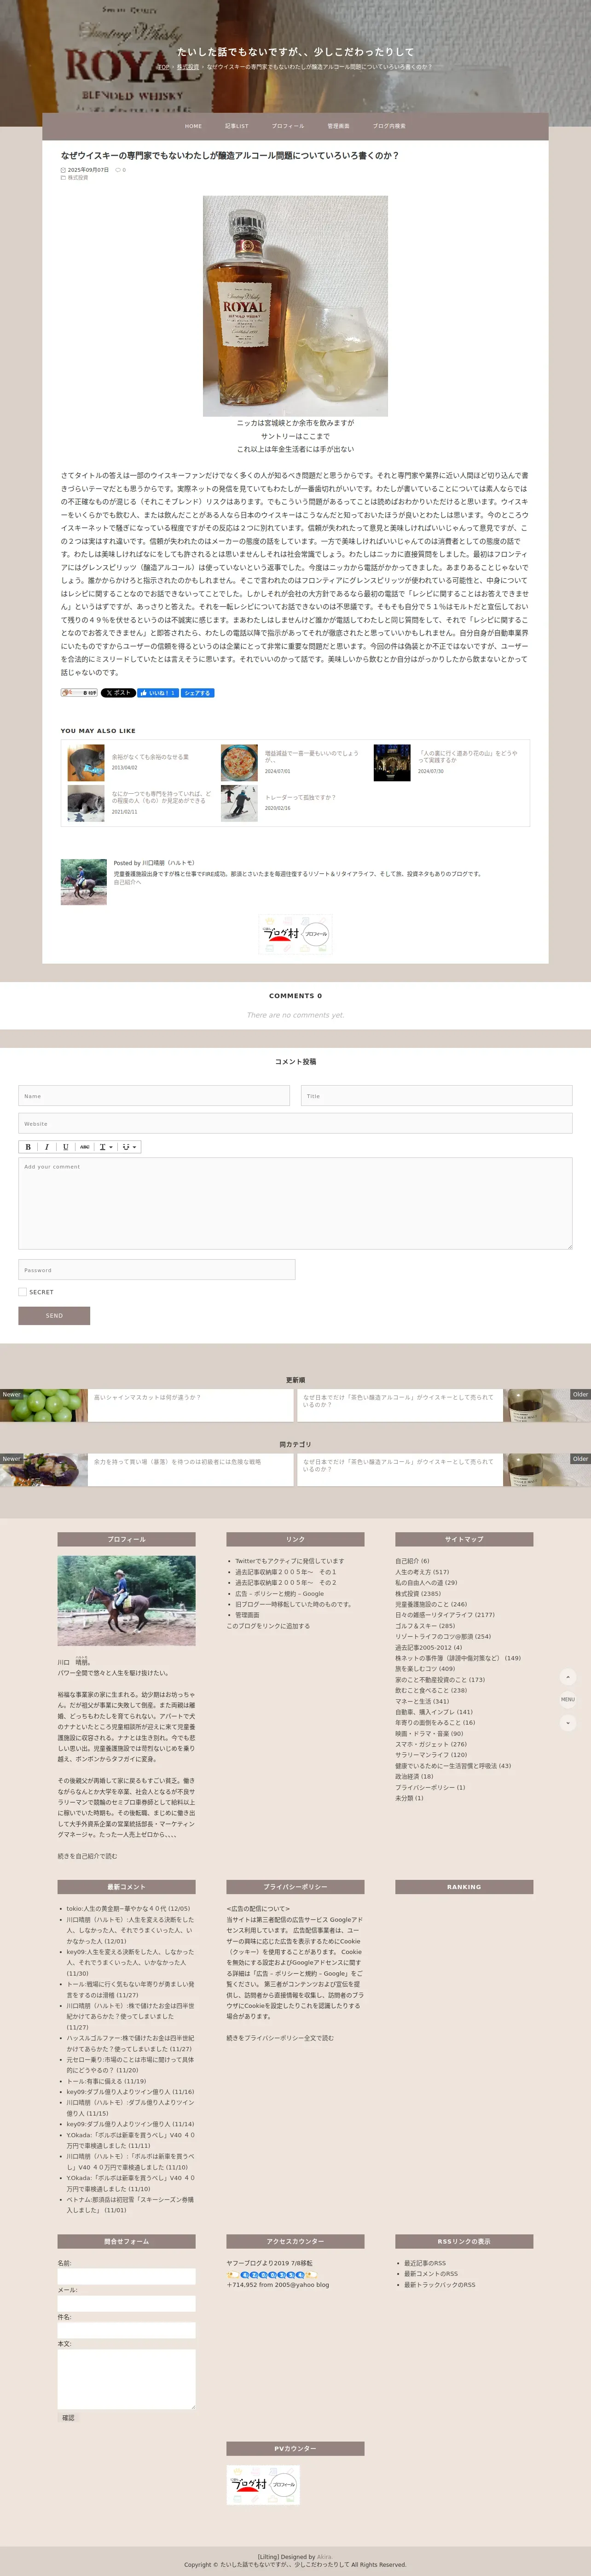Click the Facebook いいね button
This screenshot has width=591, height=2576.
tap(158, 692)
